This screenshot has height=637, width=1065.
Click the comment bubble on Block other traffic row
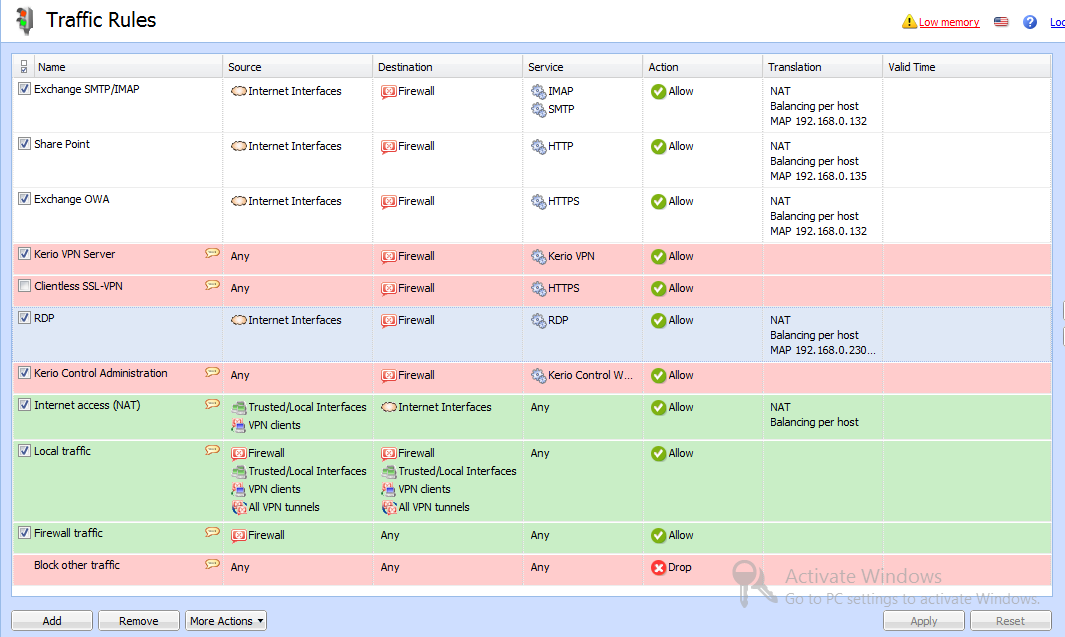213,564
